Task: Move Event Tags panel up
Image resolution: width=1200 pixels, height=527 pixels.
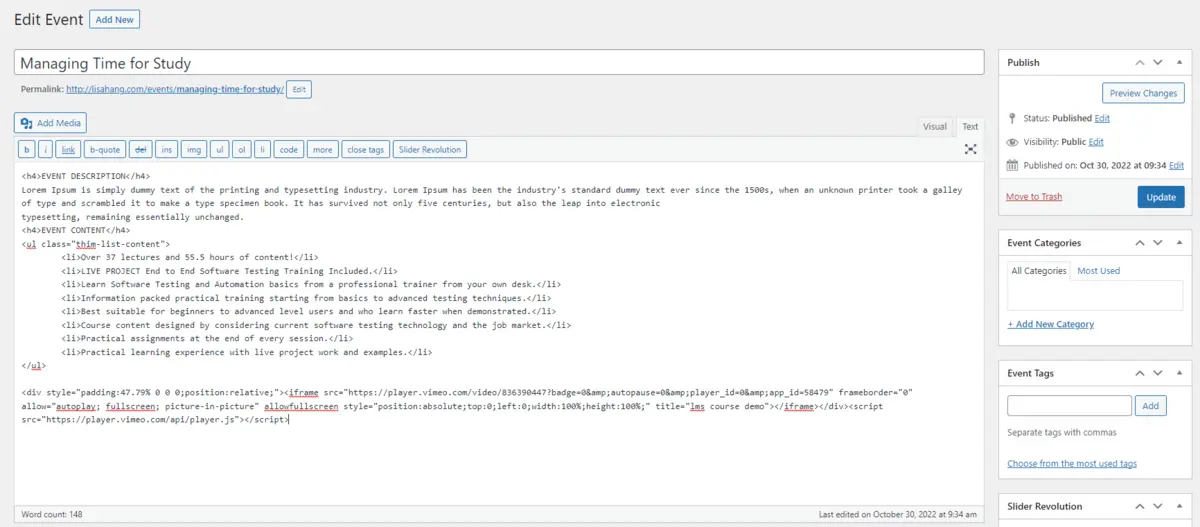Action: coord(1139,373)
